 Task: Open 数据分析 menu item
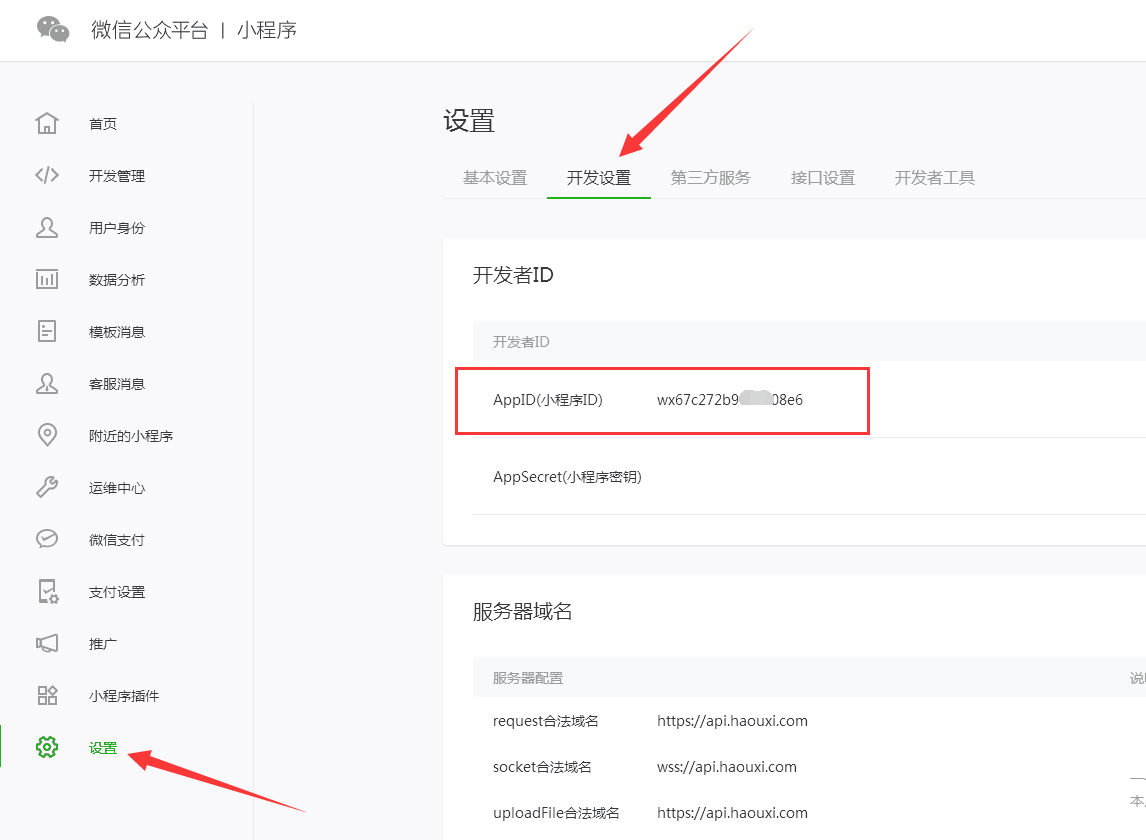(x=117, y=279)
